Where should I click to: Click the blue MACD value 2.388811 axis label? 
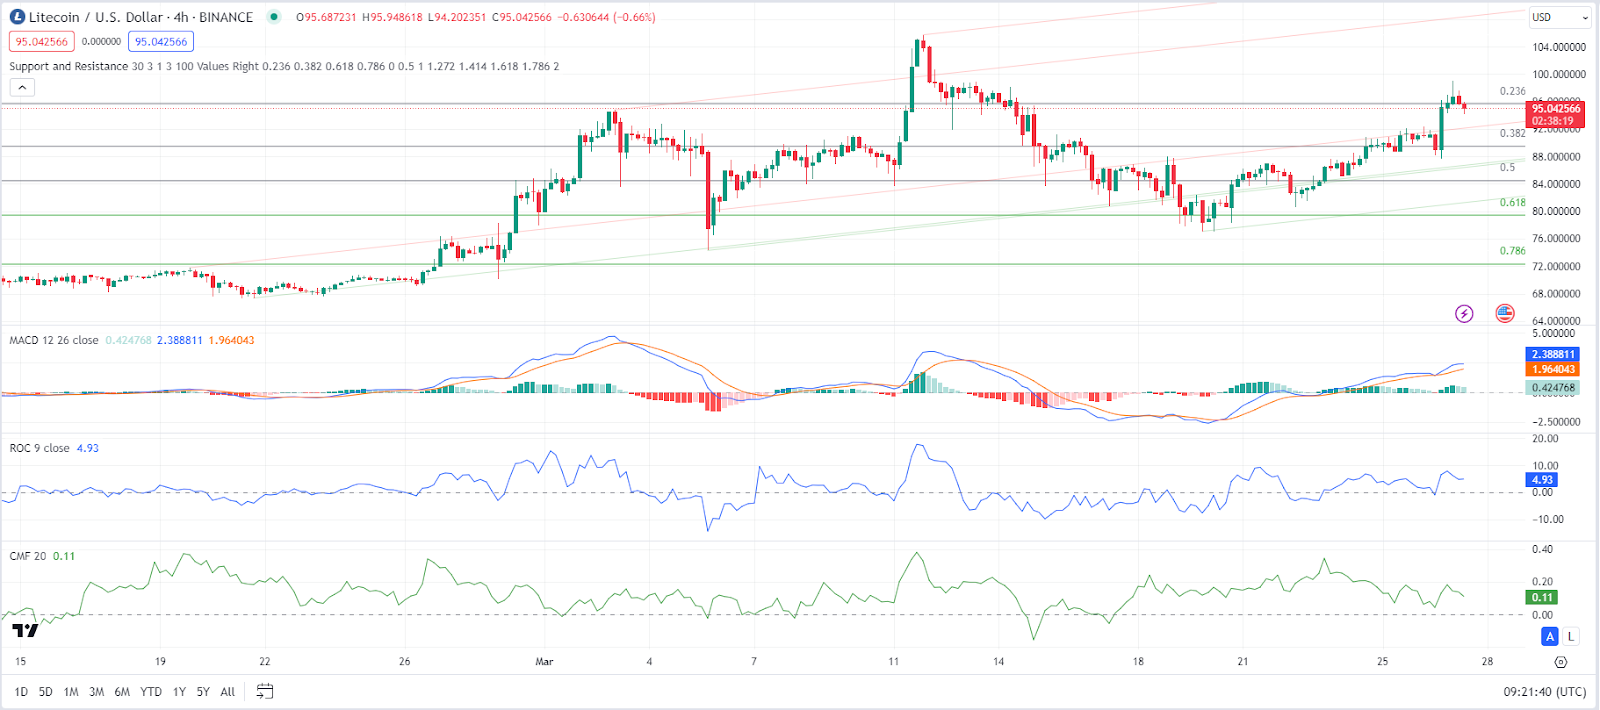(x=1553, y=354)
